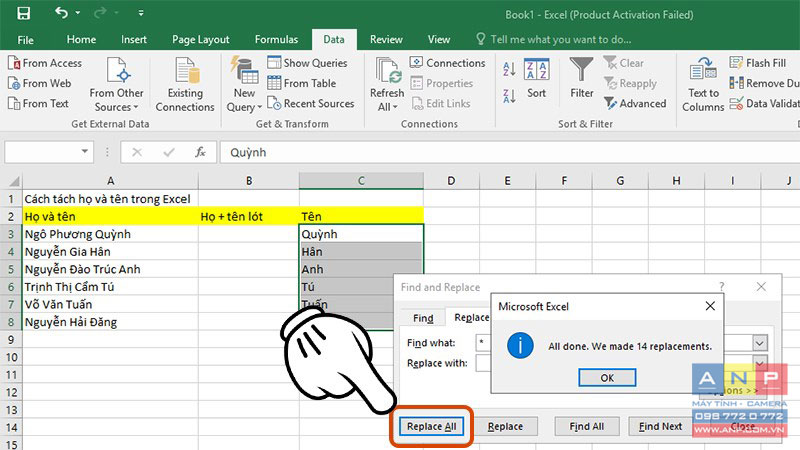Image resolution: width=800 pixels, height=450 pixels.
Task: Switch to the Home ribbon tab
Action: click(x=81, y=39)
